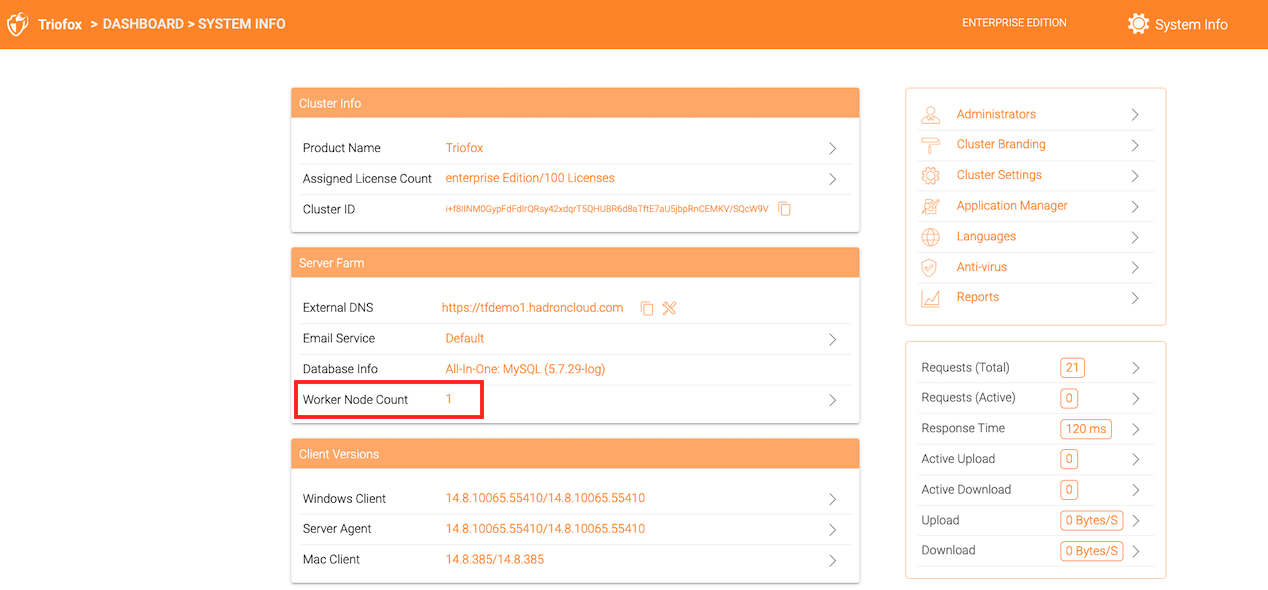
Task: Click the Upload 0 Bytes/S value
Action: pos(1092,520)
